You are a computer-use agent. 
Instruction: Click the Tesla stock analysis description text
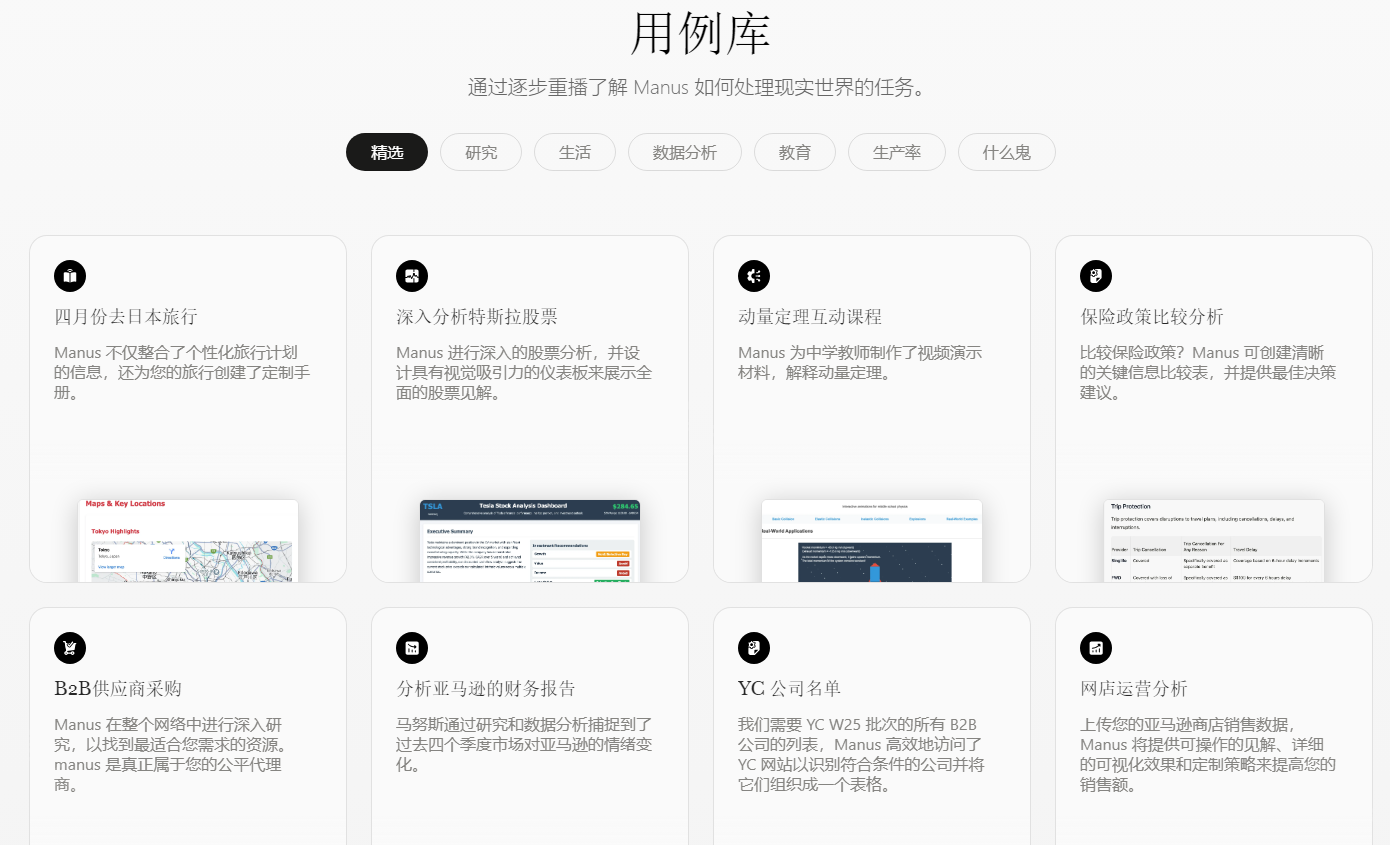(524, 373)
